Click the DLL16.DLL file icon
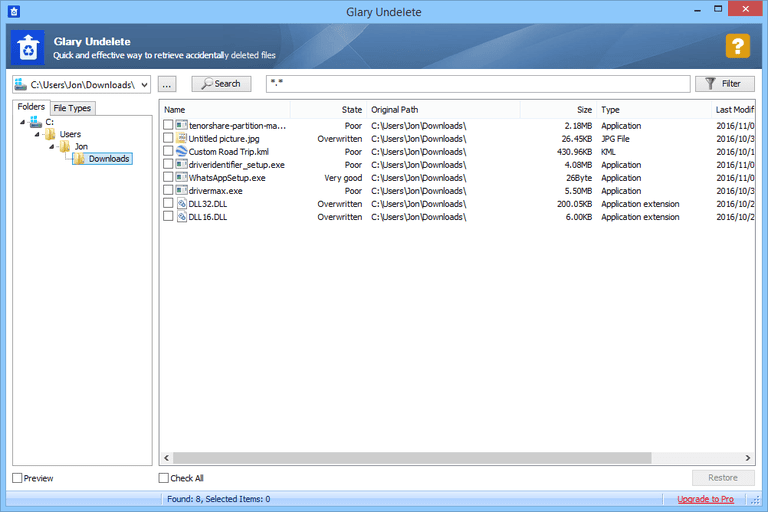The image size is (768, 512). 181,217
